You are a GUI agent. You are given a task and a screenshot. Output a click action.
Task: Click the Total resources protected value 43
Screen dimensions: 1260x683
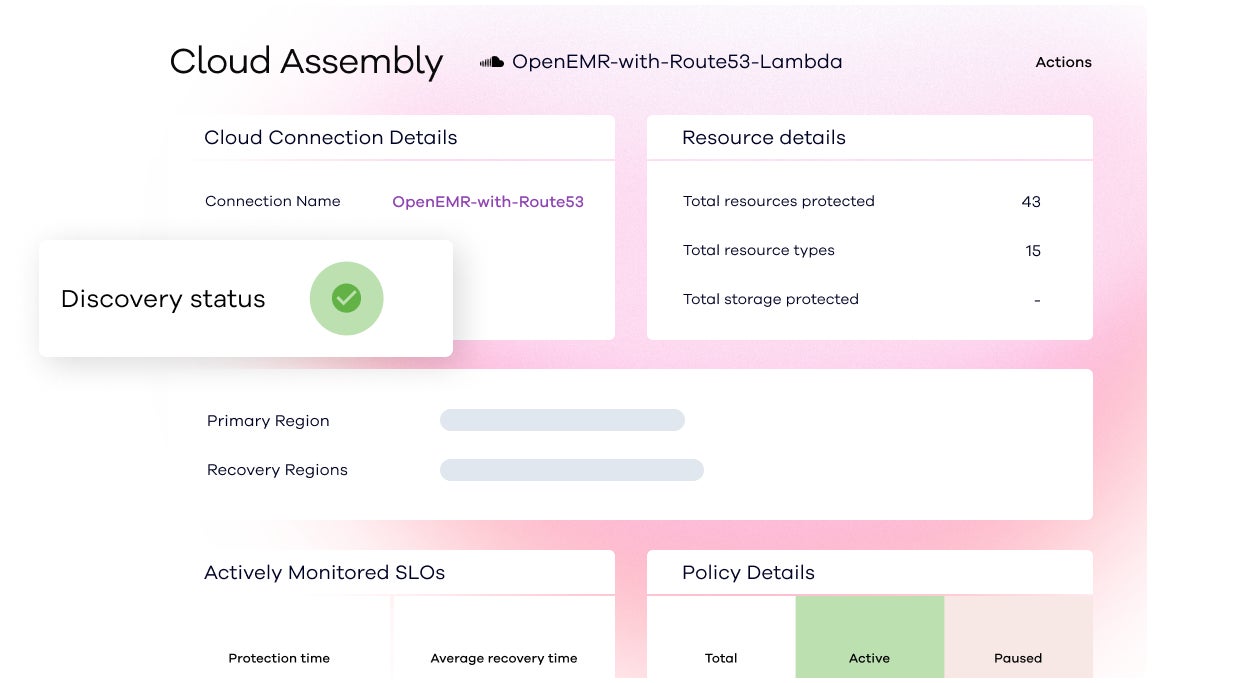(1031, 201)
